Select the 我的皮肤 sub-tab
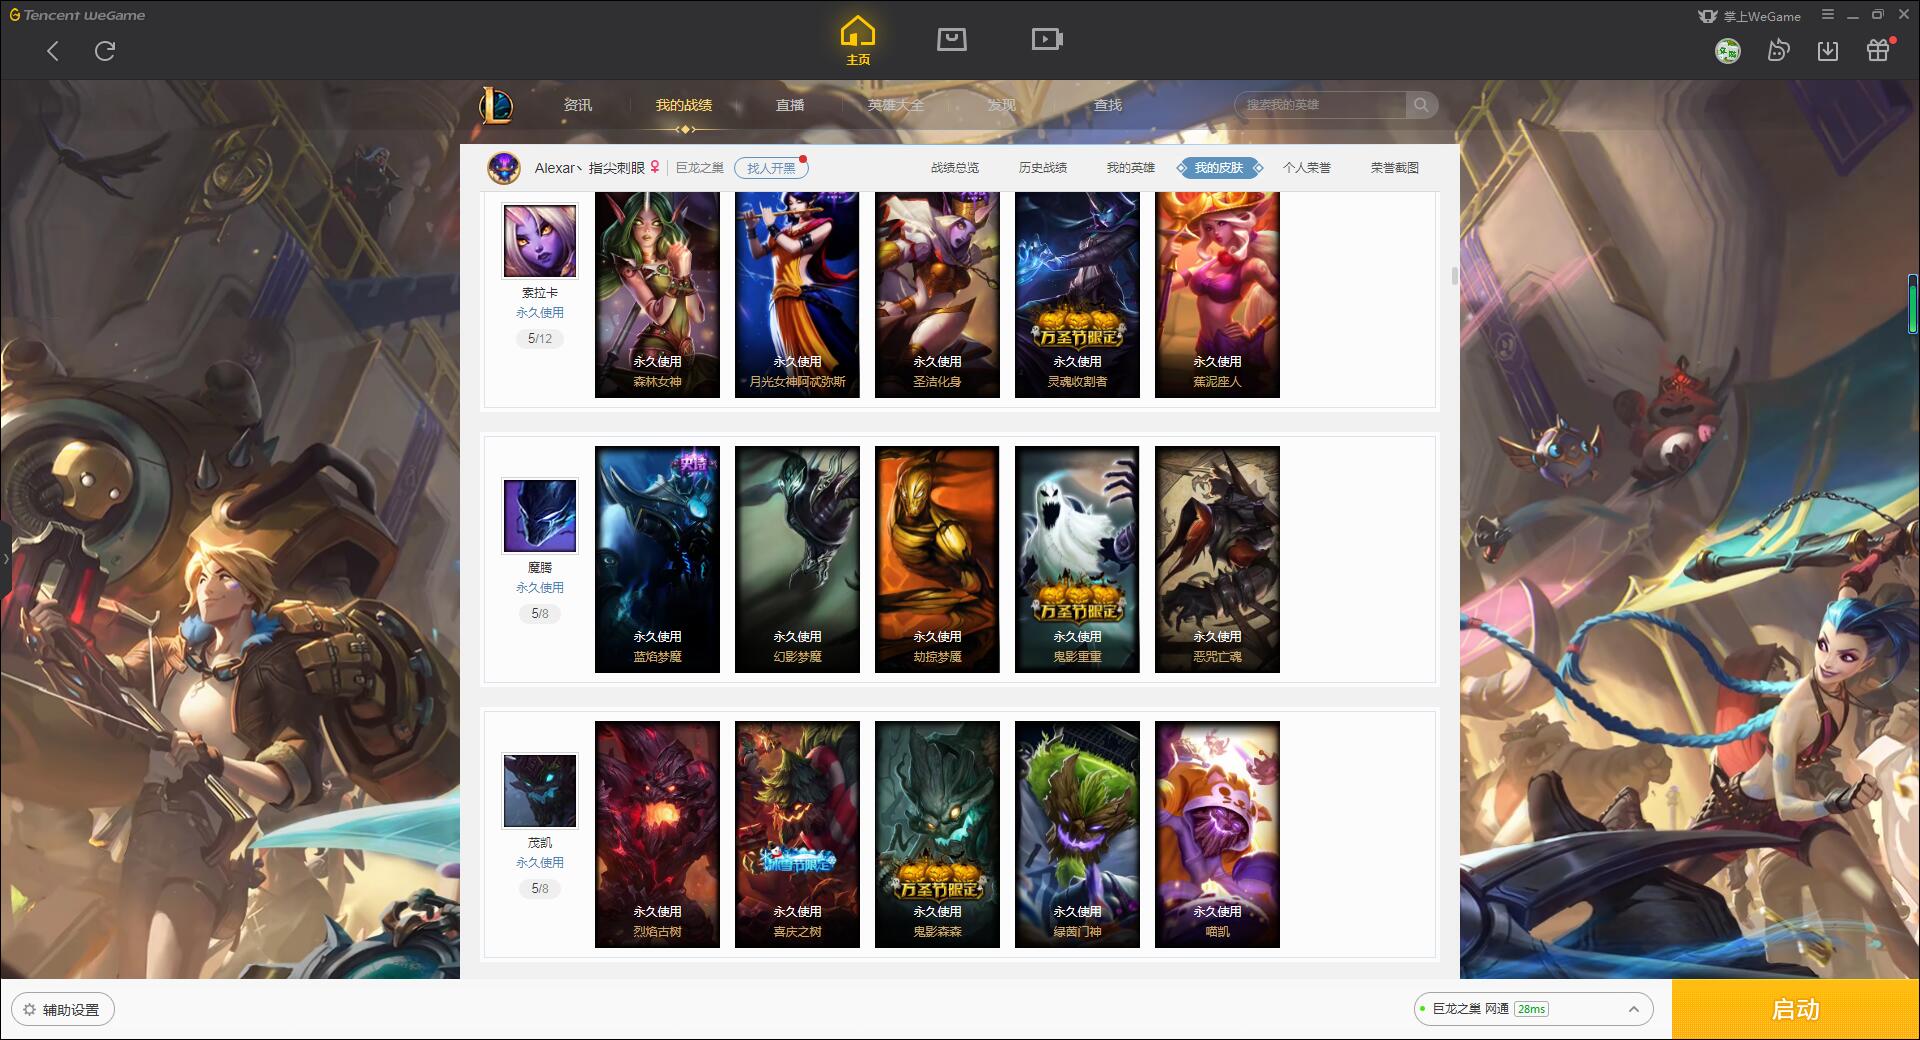The image size is (1920, 1040). pyautogui.click(x=1219, y=168)
